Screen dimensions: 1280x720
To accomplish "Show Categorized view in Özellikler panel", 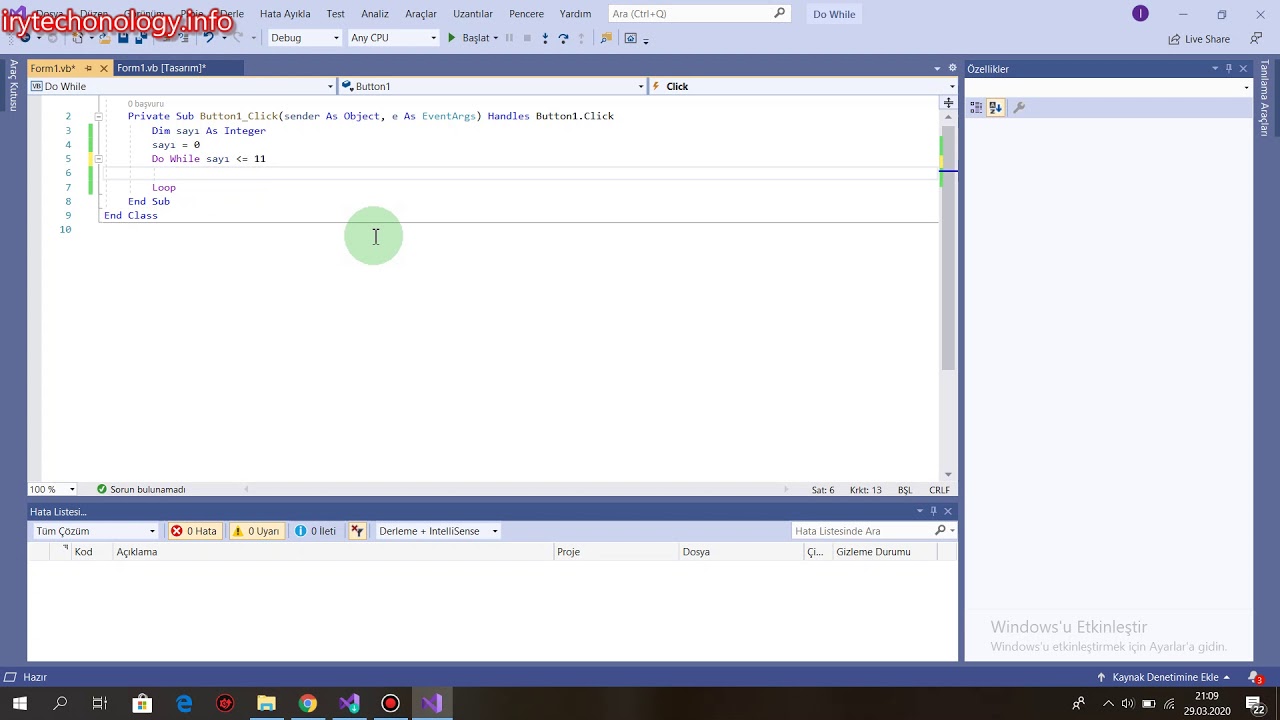I will pos(977,107).
